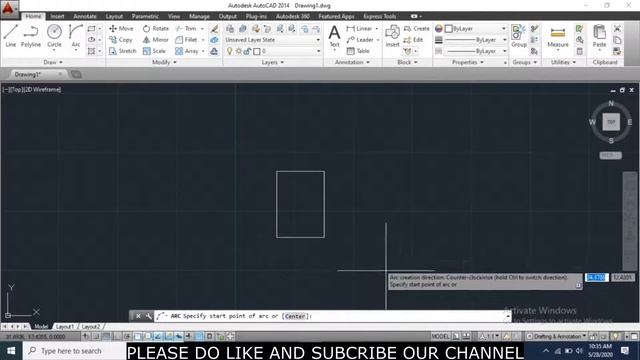Click the object color wheel swatch

[x=438, y=29]
